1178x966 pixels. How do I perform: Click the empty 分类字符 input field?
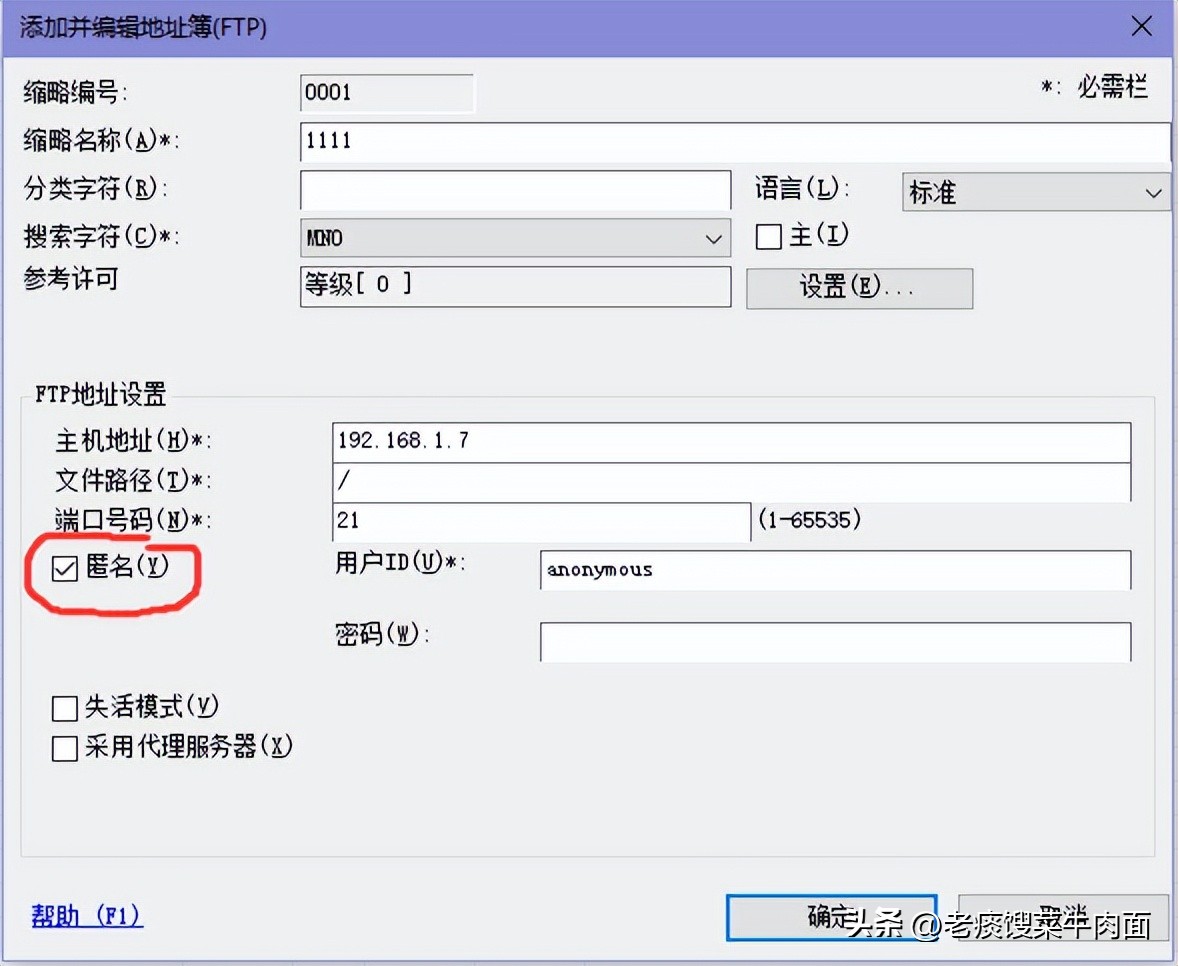[x=514, y=190]
